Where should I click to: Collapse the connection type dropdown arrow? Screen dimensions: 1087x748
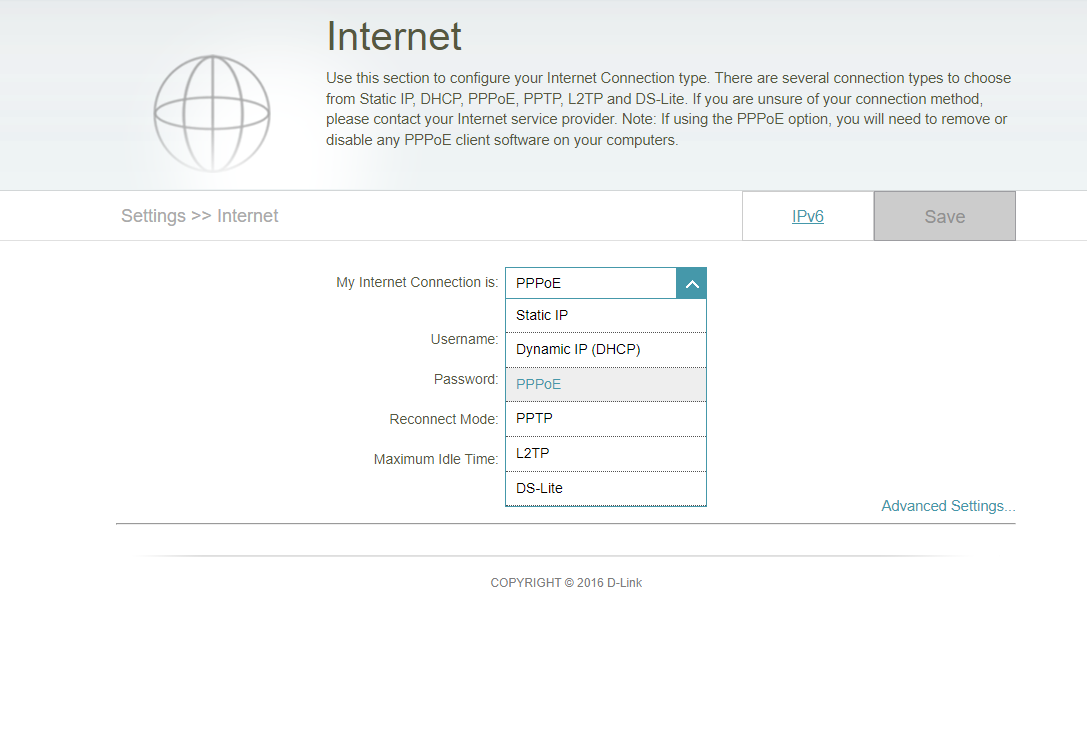click(691, 284)
